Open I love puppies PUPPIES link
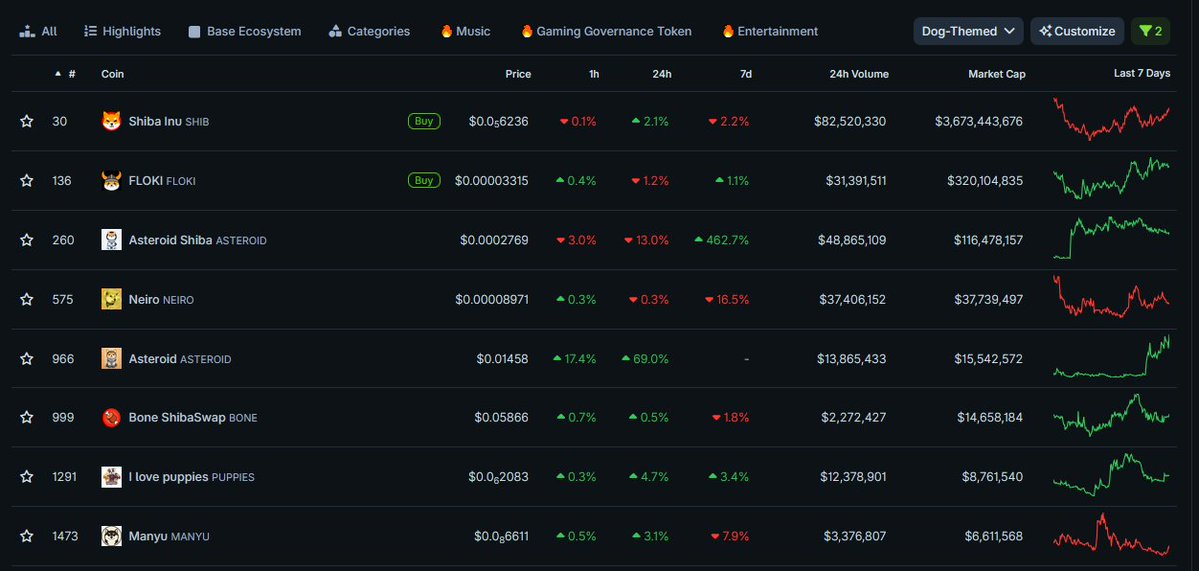Viewport: 1199px width, 571px height. tap(191, 477)
